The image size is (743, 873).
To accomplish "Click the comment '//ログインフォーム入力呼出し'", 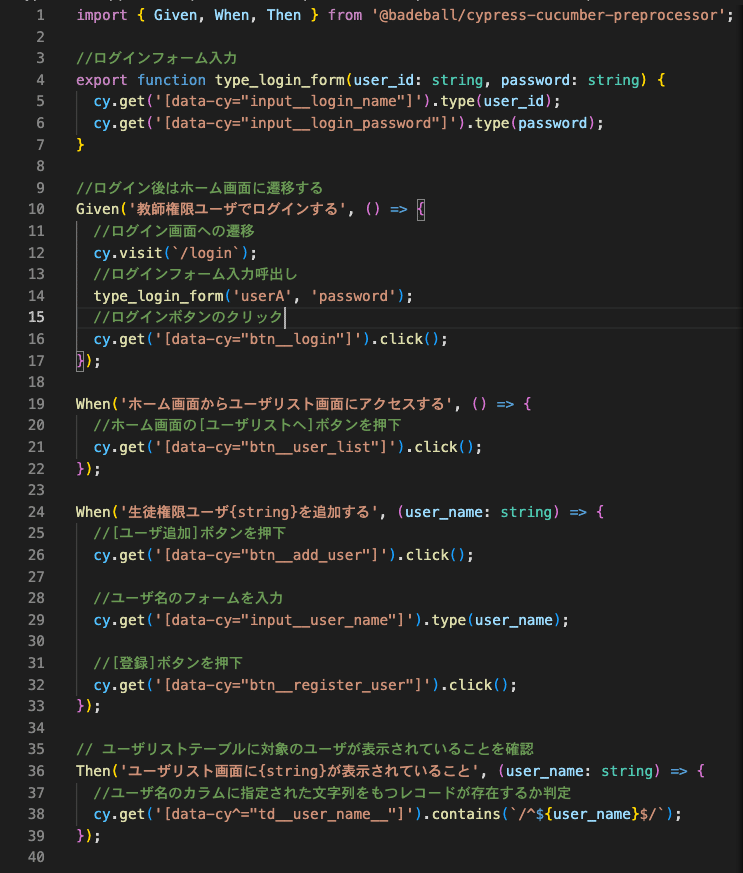I will [195, 274].
